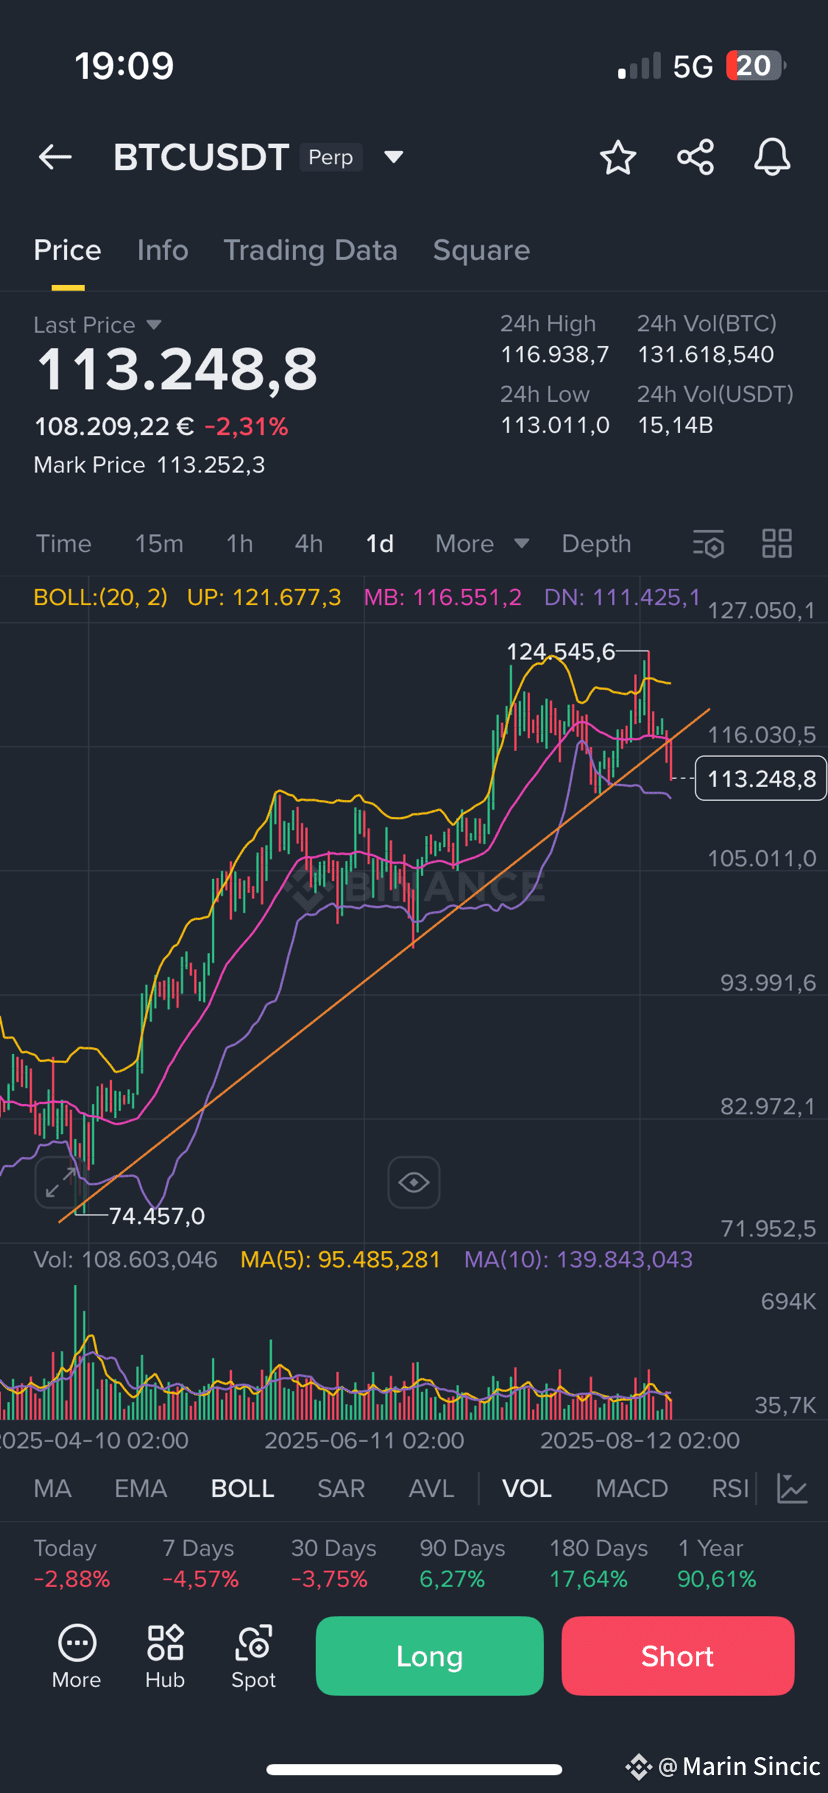Image resolution: width=828 pixels, height=1793 pixels.
Task: Expand the More timeframes dropdown
Action: coord(482,544)
